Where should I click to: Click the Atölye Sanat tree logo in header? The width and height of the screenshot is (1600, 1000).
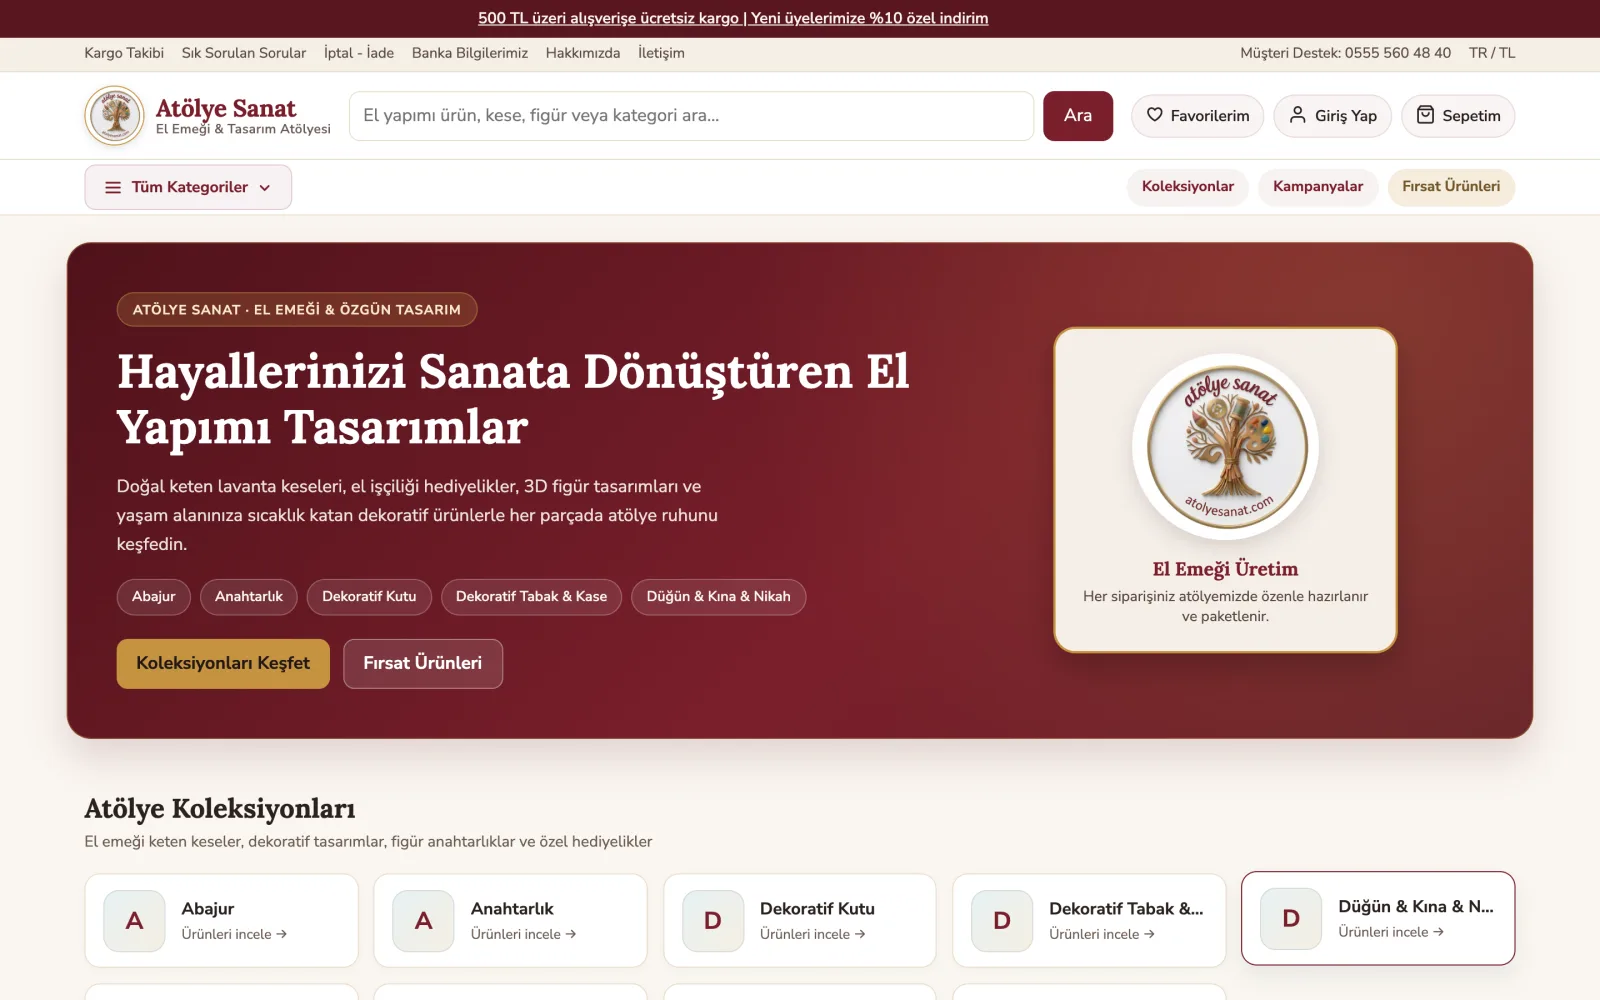[x=115, y=116]
